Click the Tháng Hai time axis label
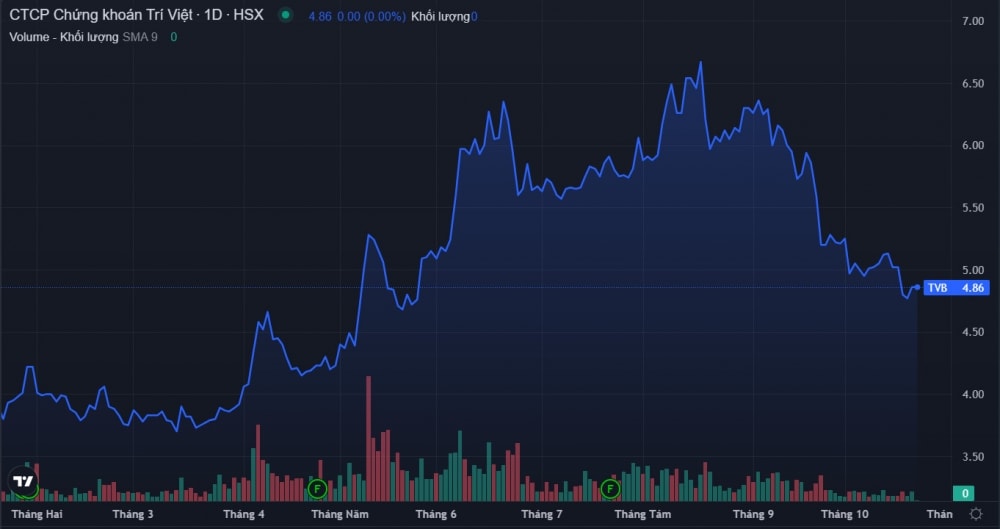This screenshot has height=529, width=1000. 37,514
